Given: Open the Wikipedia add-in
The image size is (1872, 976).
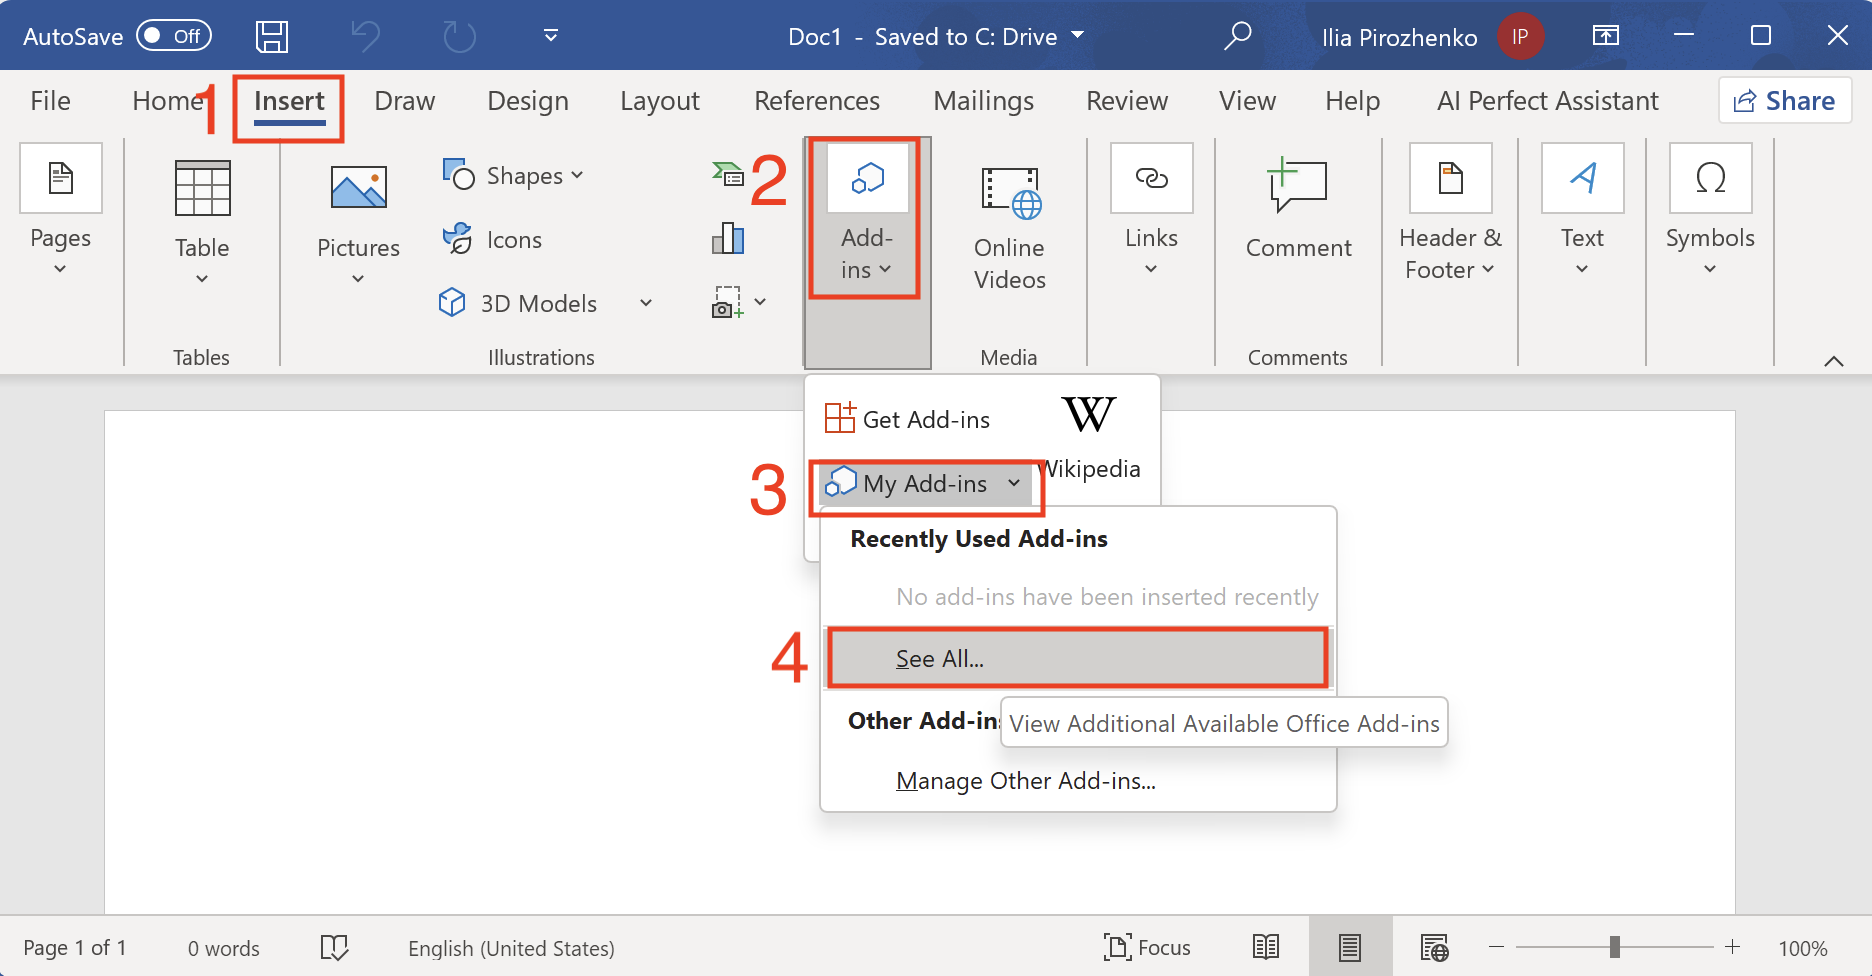Looking at the screenshot, I should click(1089, 438).
